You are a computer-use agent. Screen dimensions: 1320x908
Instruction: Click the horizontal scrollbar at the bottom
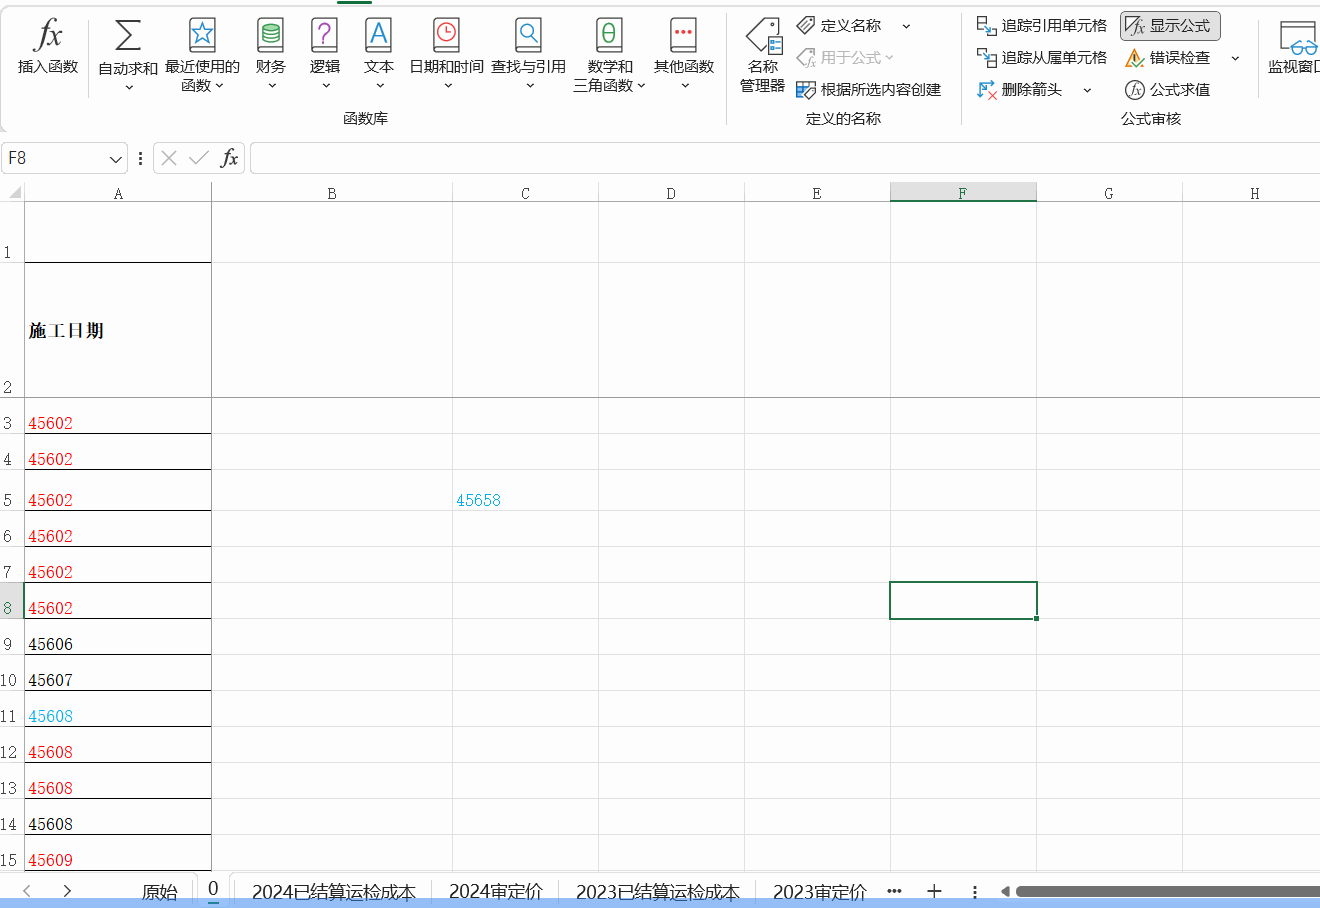coord(1160,891)
